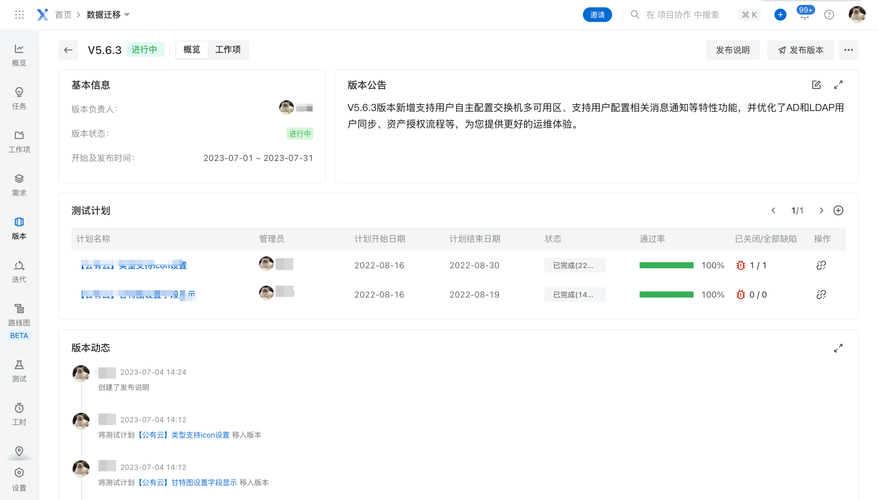
Task: Add a test plan with plus icon
Action: click(838, 211)
